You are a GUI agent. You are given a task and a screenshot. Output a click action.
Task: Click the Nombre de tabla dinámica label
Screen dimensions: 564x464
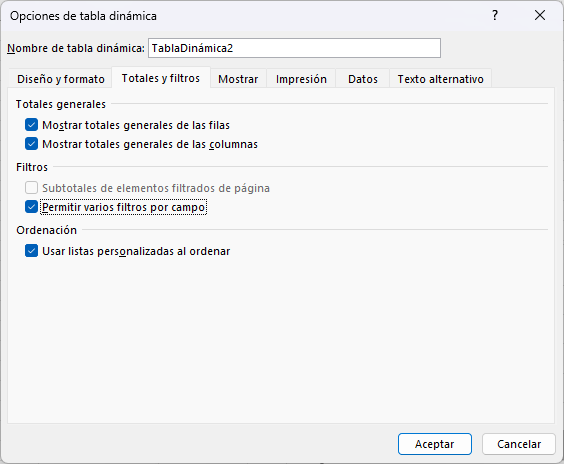76,48
